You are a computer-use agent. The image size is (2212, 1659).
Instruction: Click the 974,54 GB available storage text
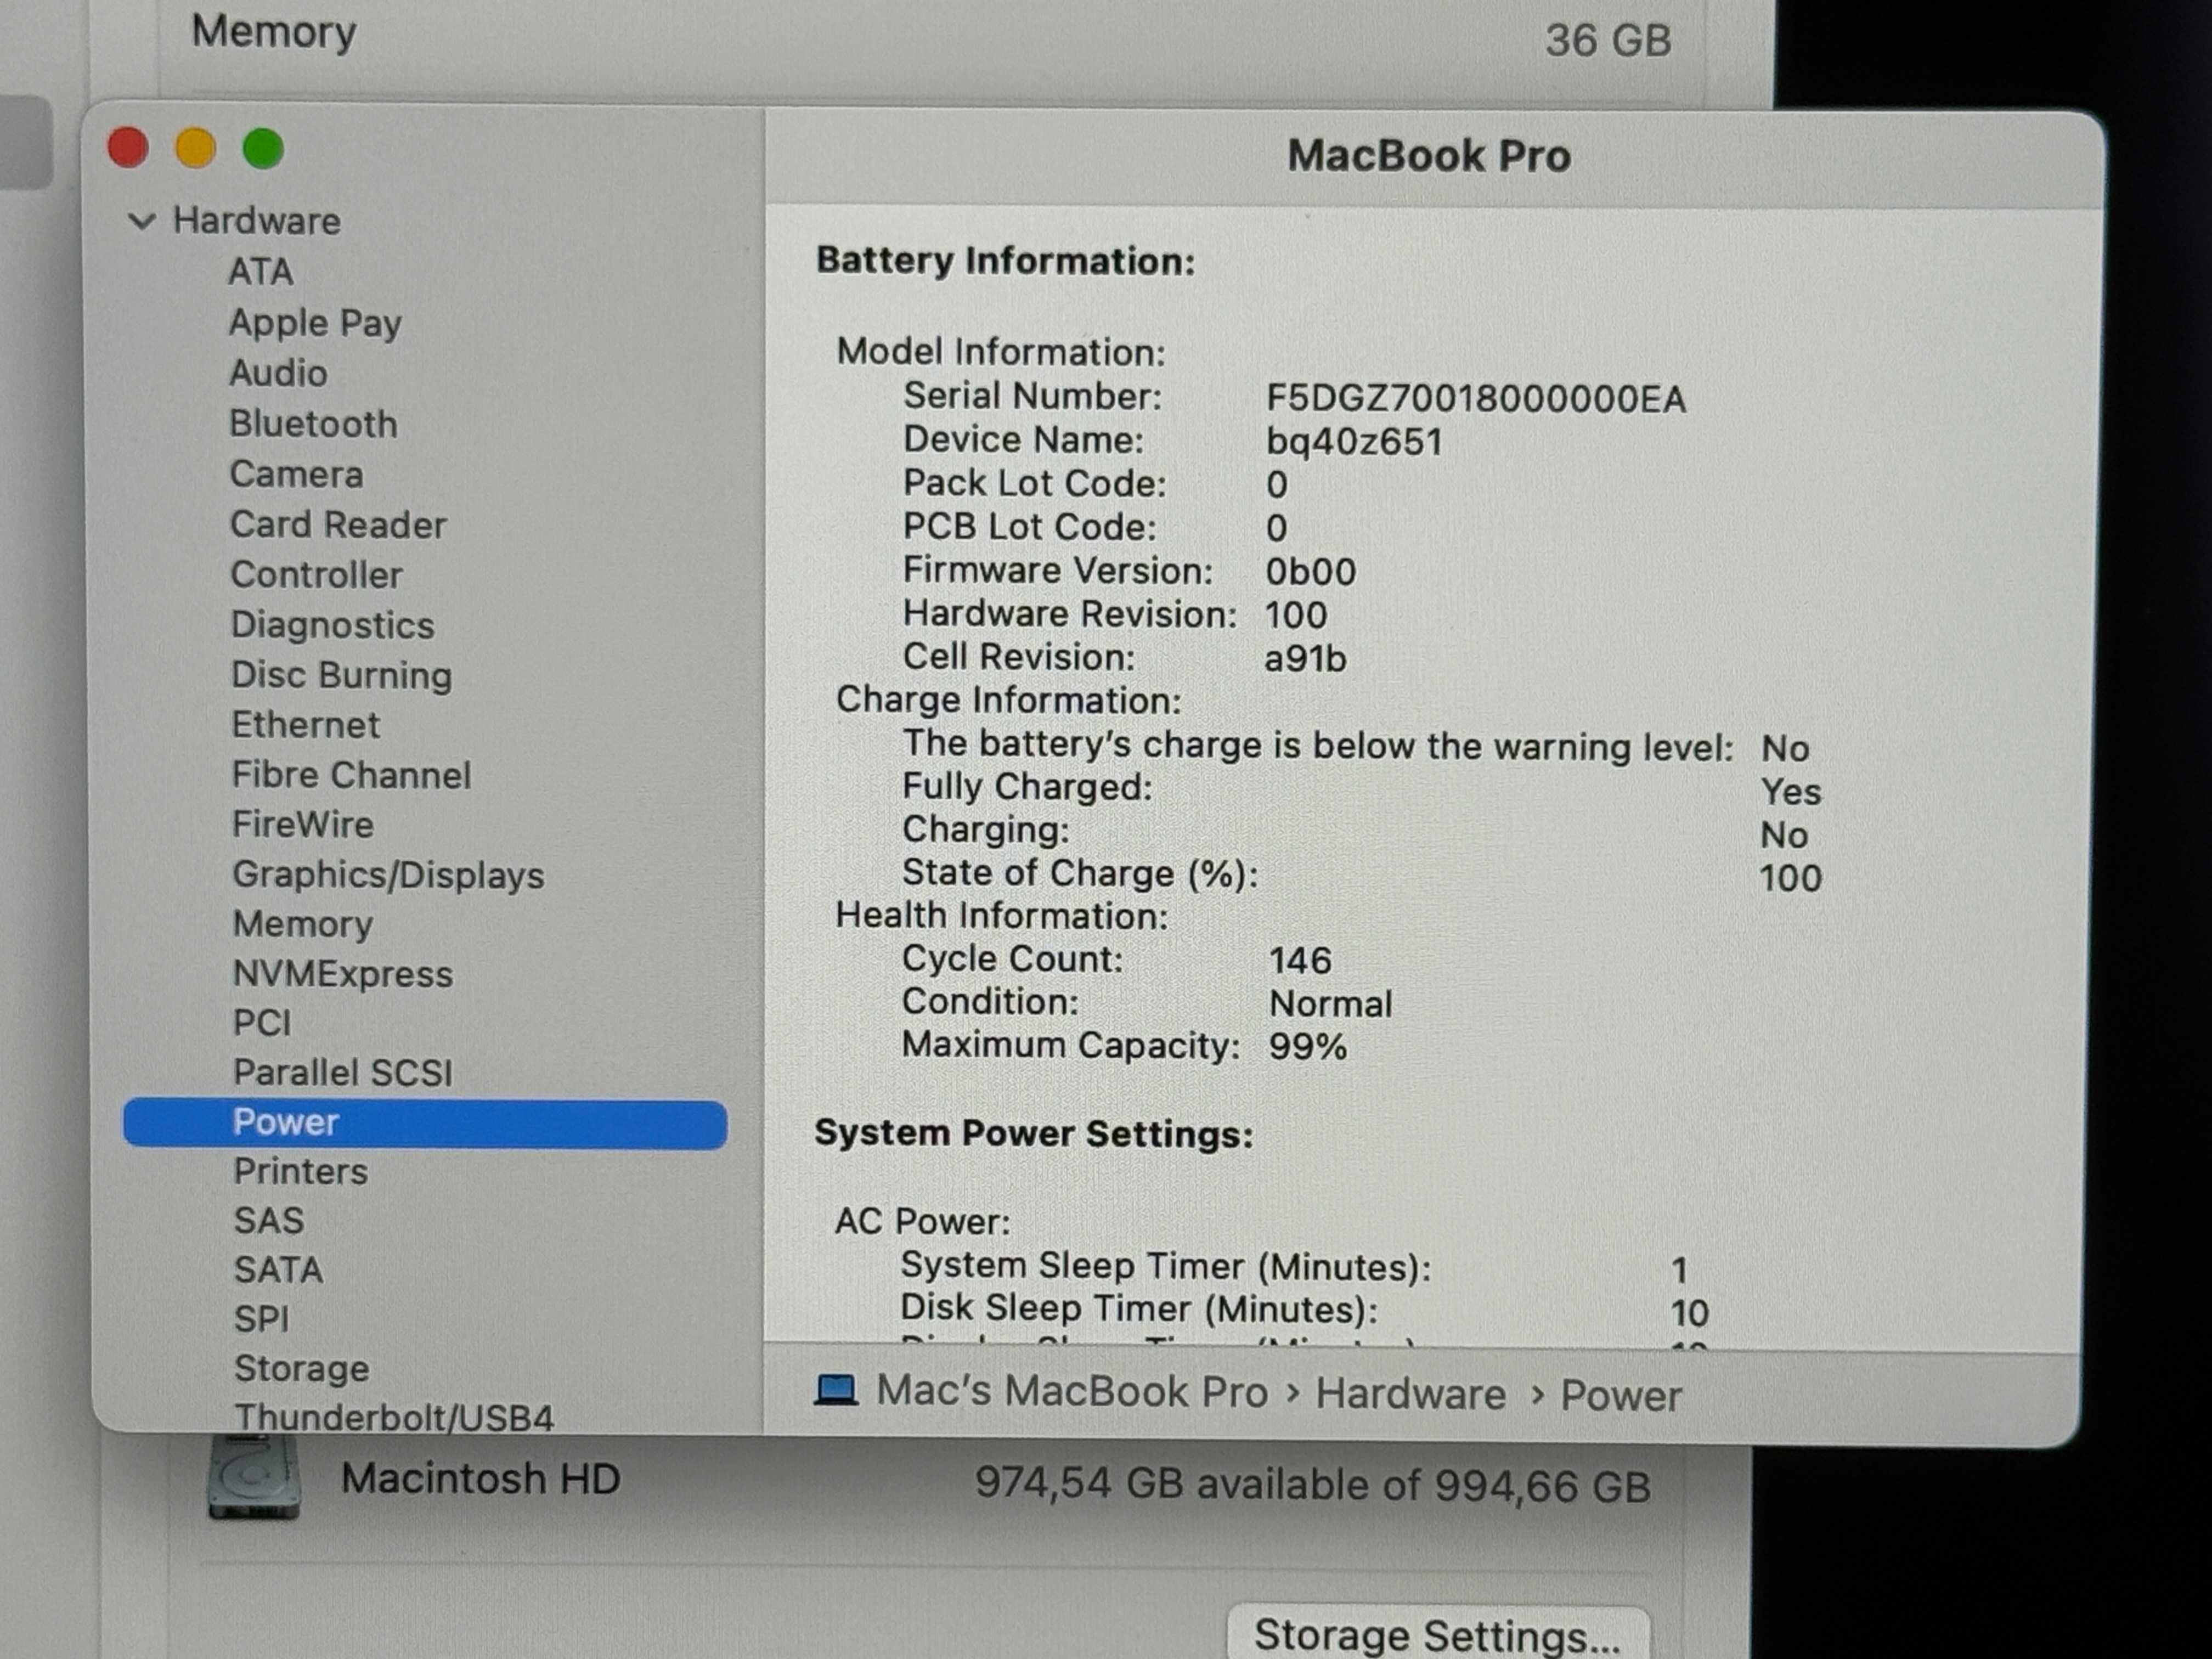(1312, 1485)
